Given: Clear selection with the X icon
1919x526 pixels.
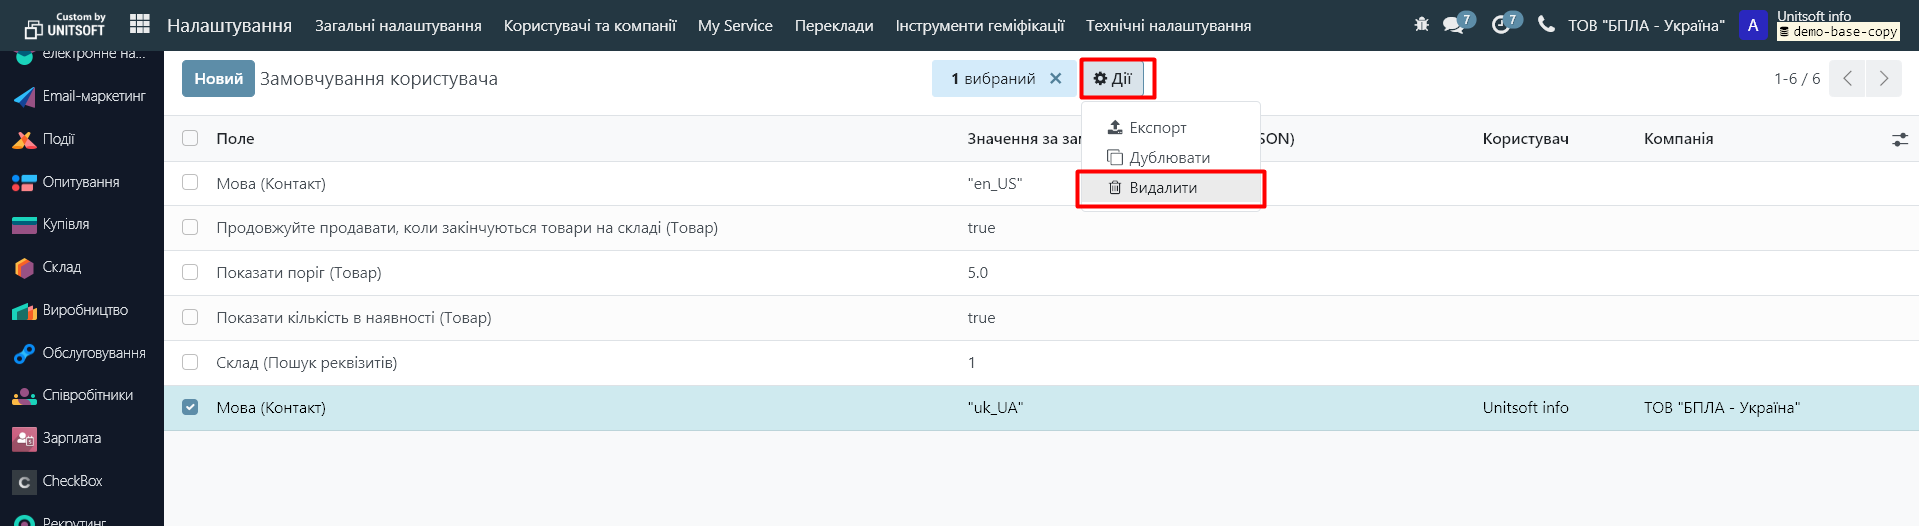Looking at the screenshot, I should coord(1055,79).
